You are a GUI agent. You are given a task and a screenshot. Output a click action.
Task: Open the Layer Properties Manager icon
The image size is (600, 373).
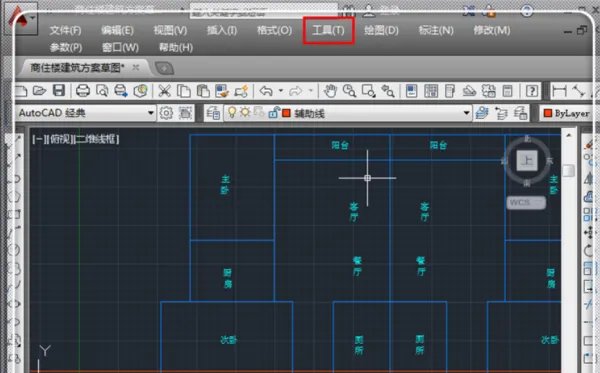[213, 113]
